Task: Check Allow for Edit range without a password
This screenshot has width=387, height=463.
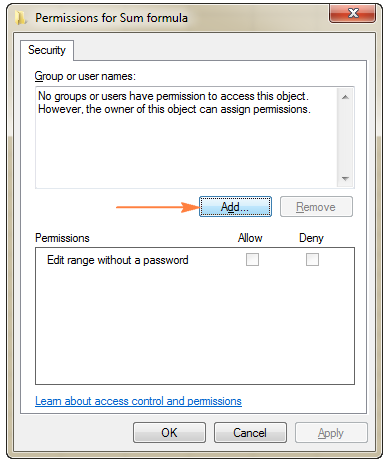Action: point(252,259)
